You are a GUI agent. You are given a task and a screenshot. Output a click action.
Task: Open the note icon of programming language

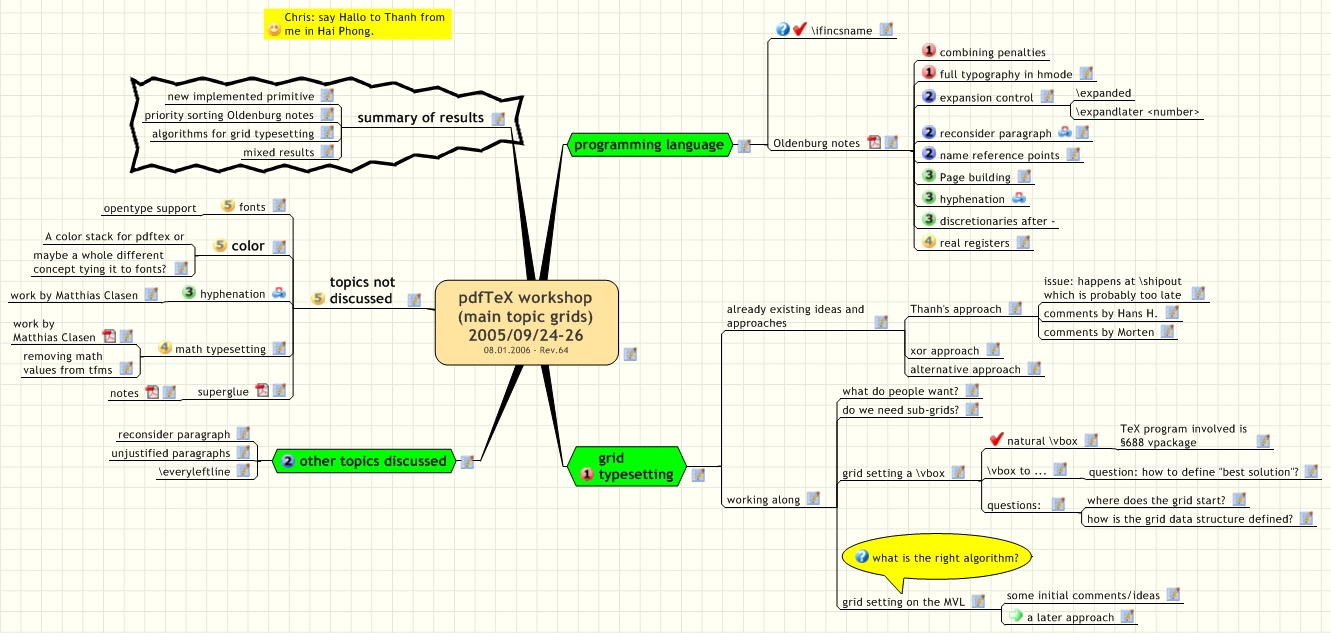point(744,145)
